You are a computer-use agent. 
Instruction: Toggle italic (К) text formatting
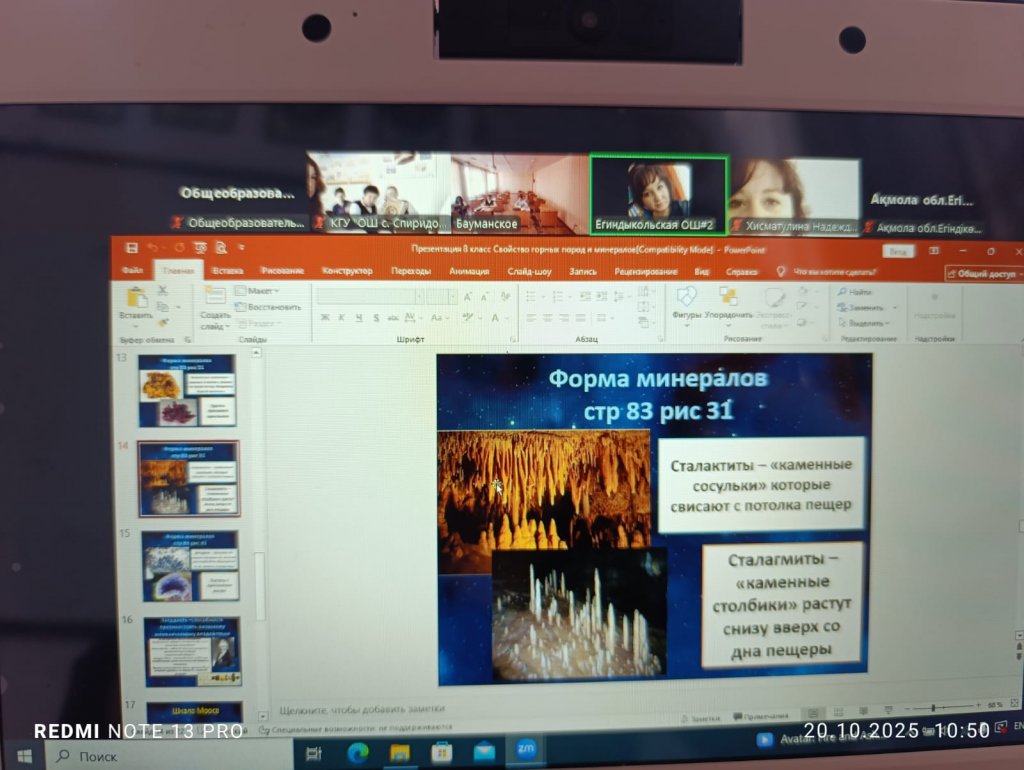point(341,317)
